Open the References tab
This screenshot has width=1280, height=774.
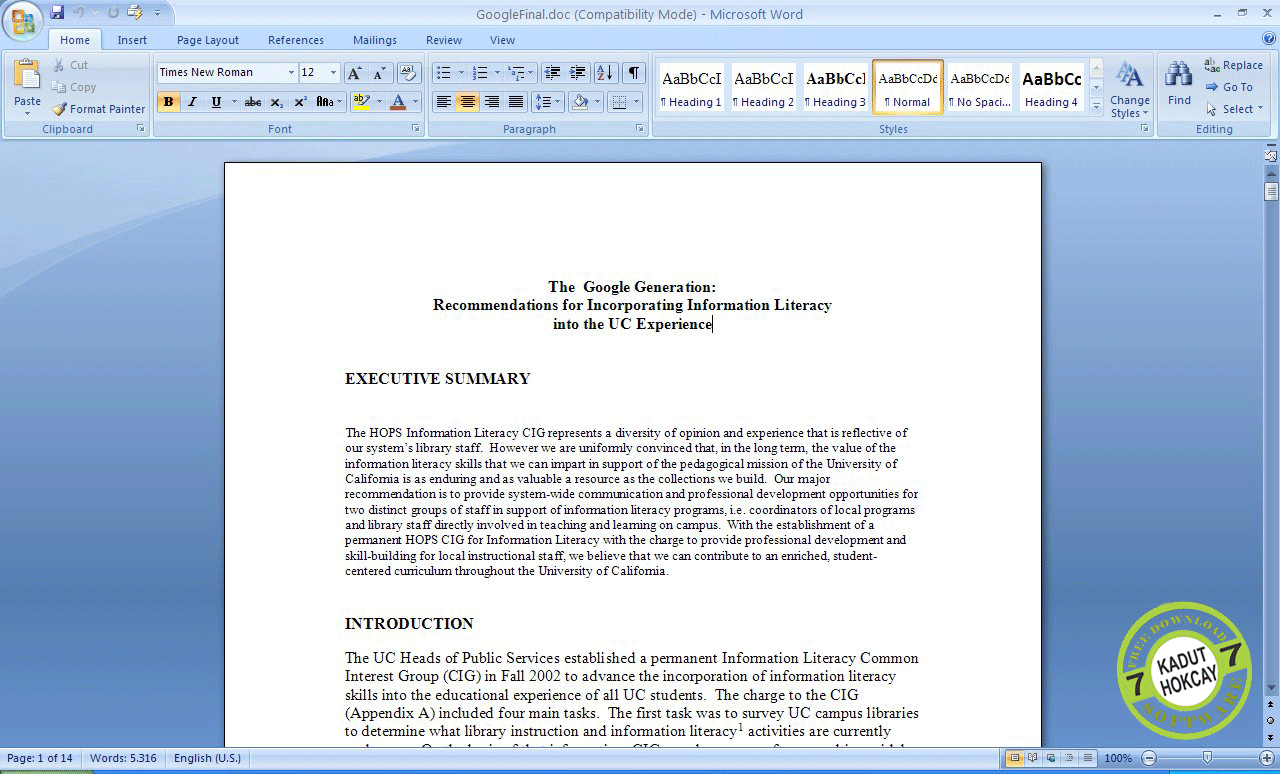pyautogui.click(x=296, y=40)
